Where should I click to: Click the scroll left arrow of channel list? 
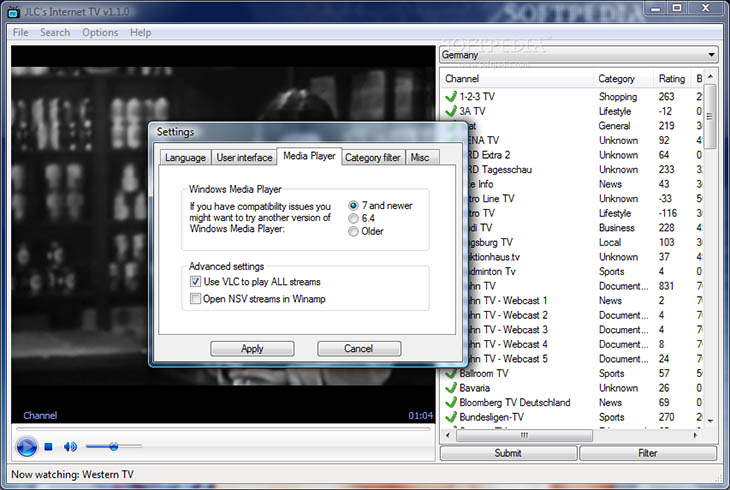tap(448, 436)
